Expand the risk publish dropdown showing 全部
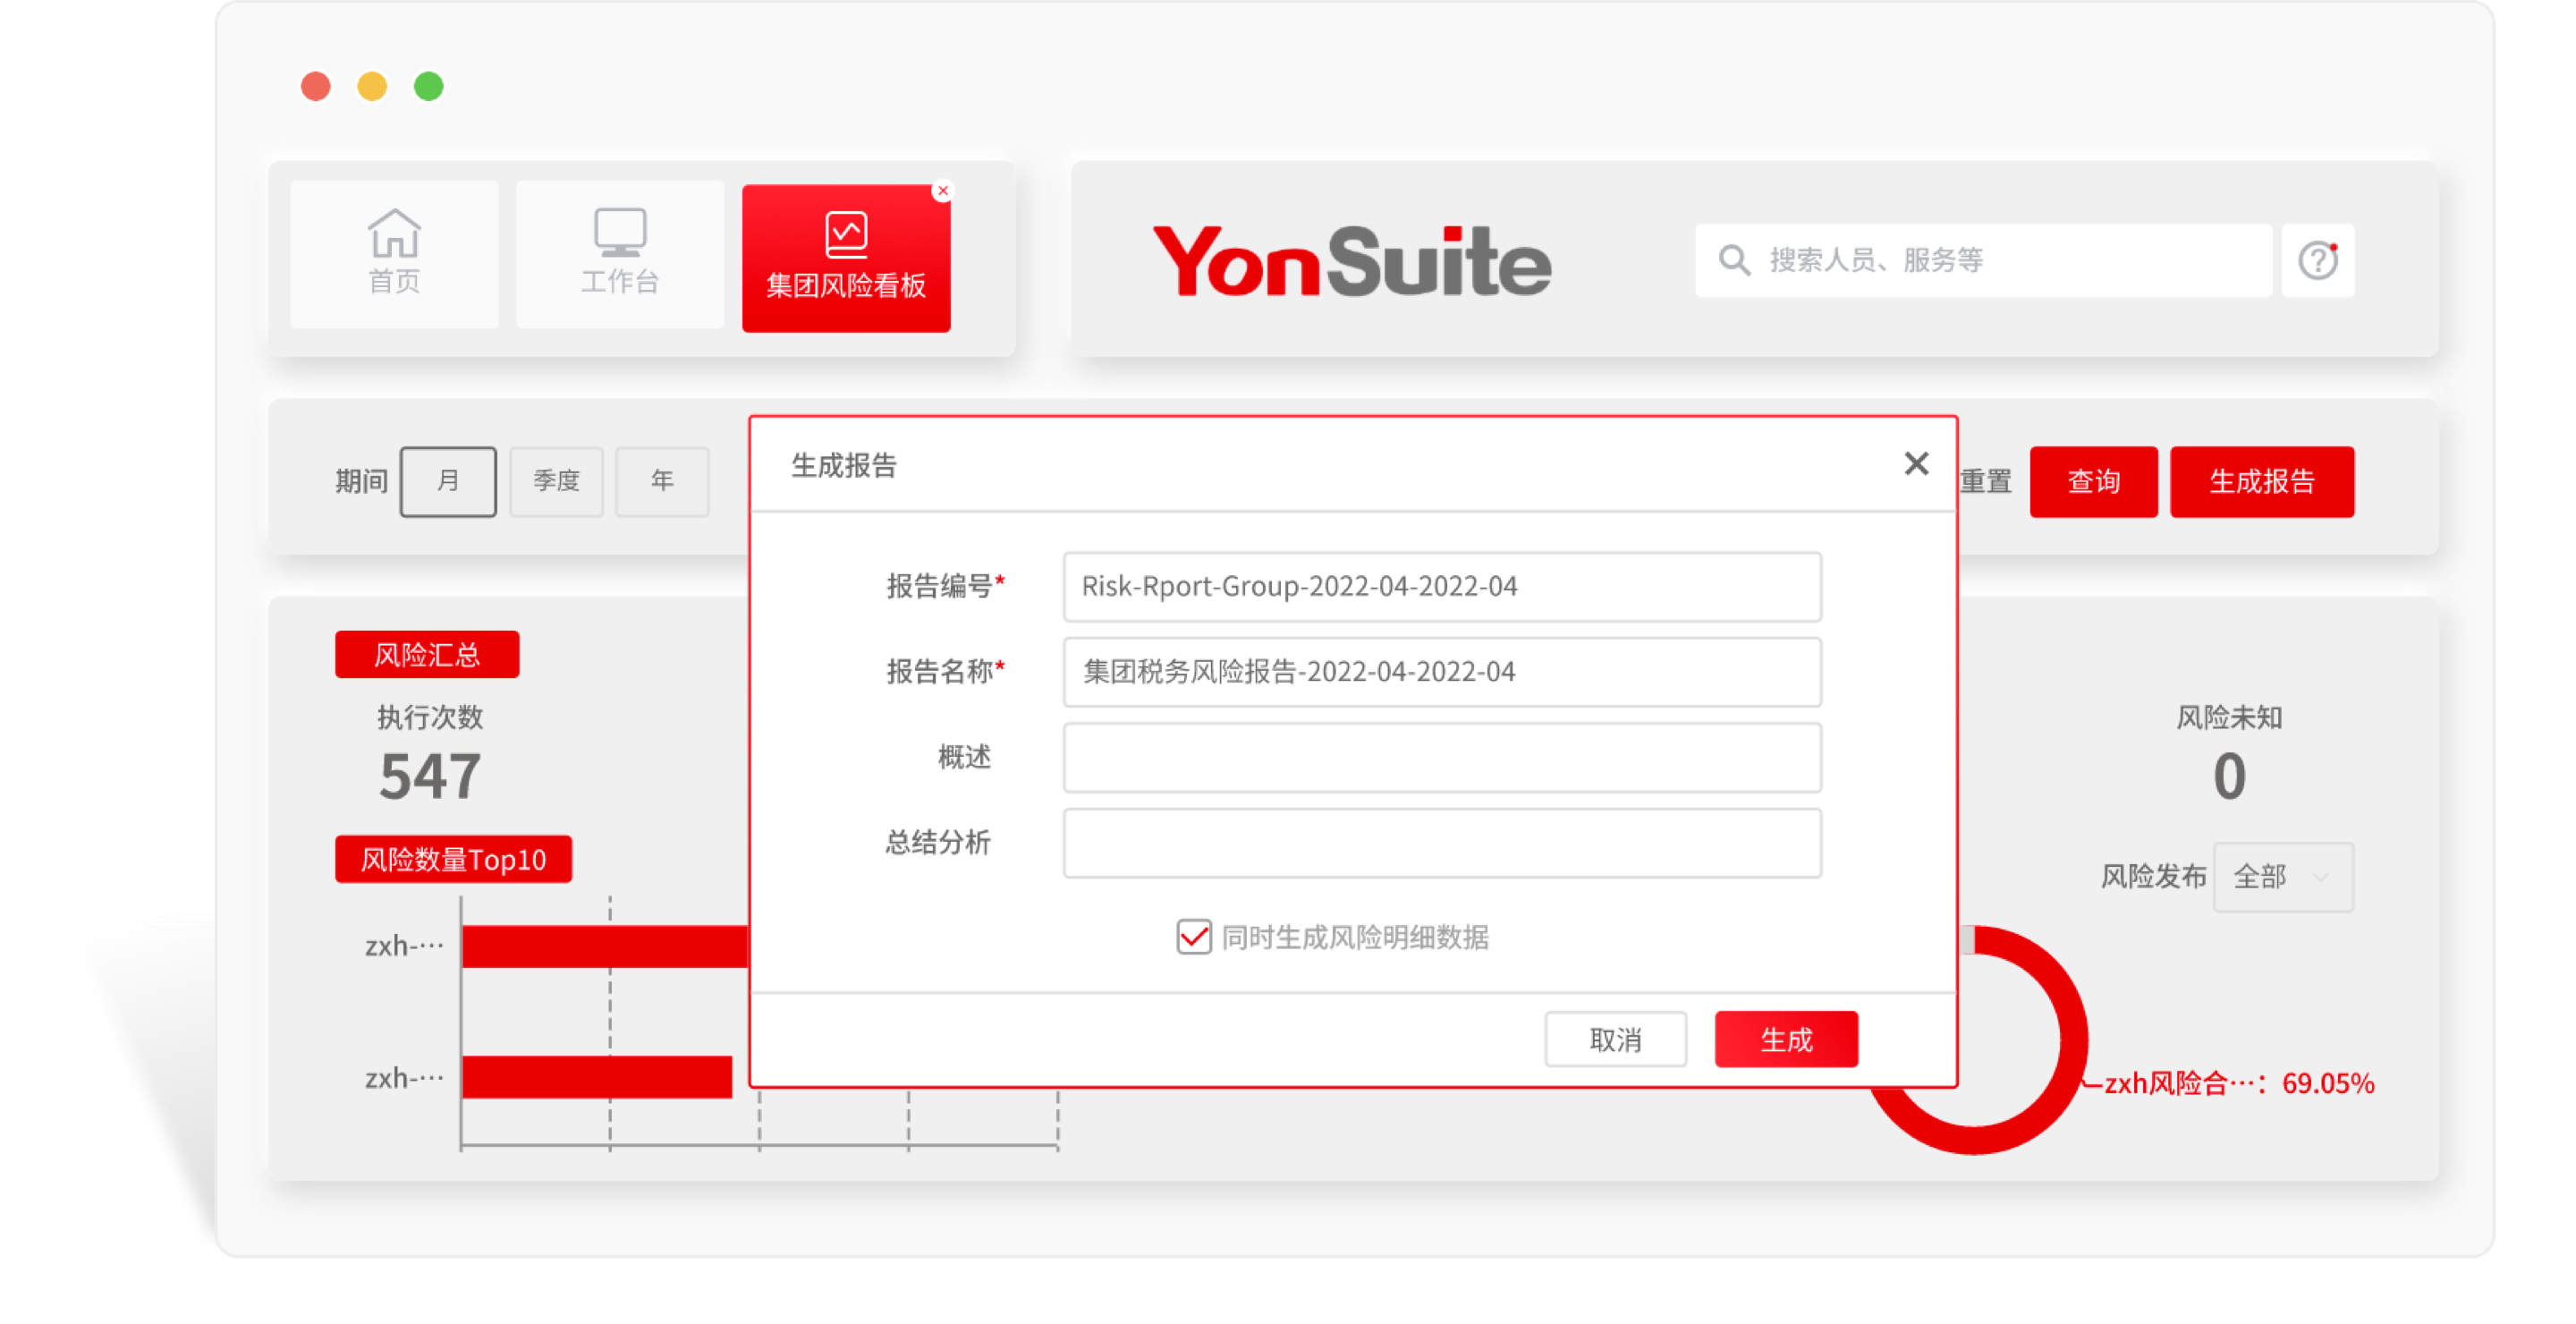The image size is (2576, 1324). [x=2283, y=877]
